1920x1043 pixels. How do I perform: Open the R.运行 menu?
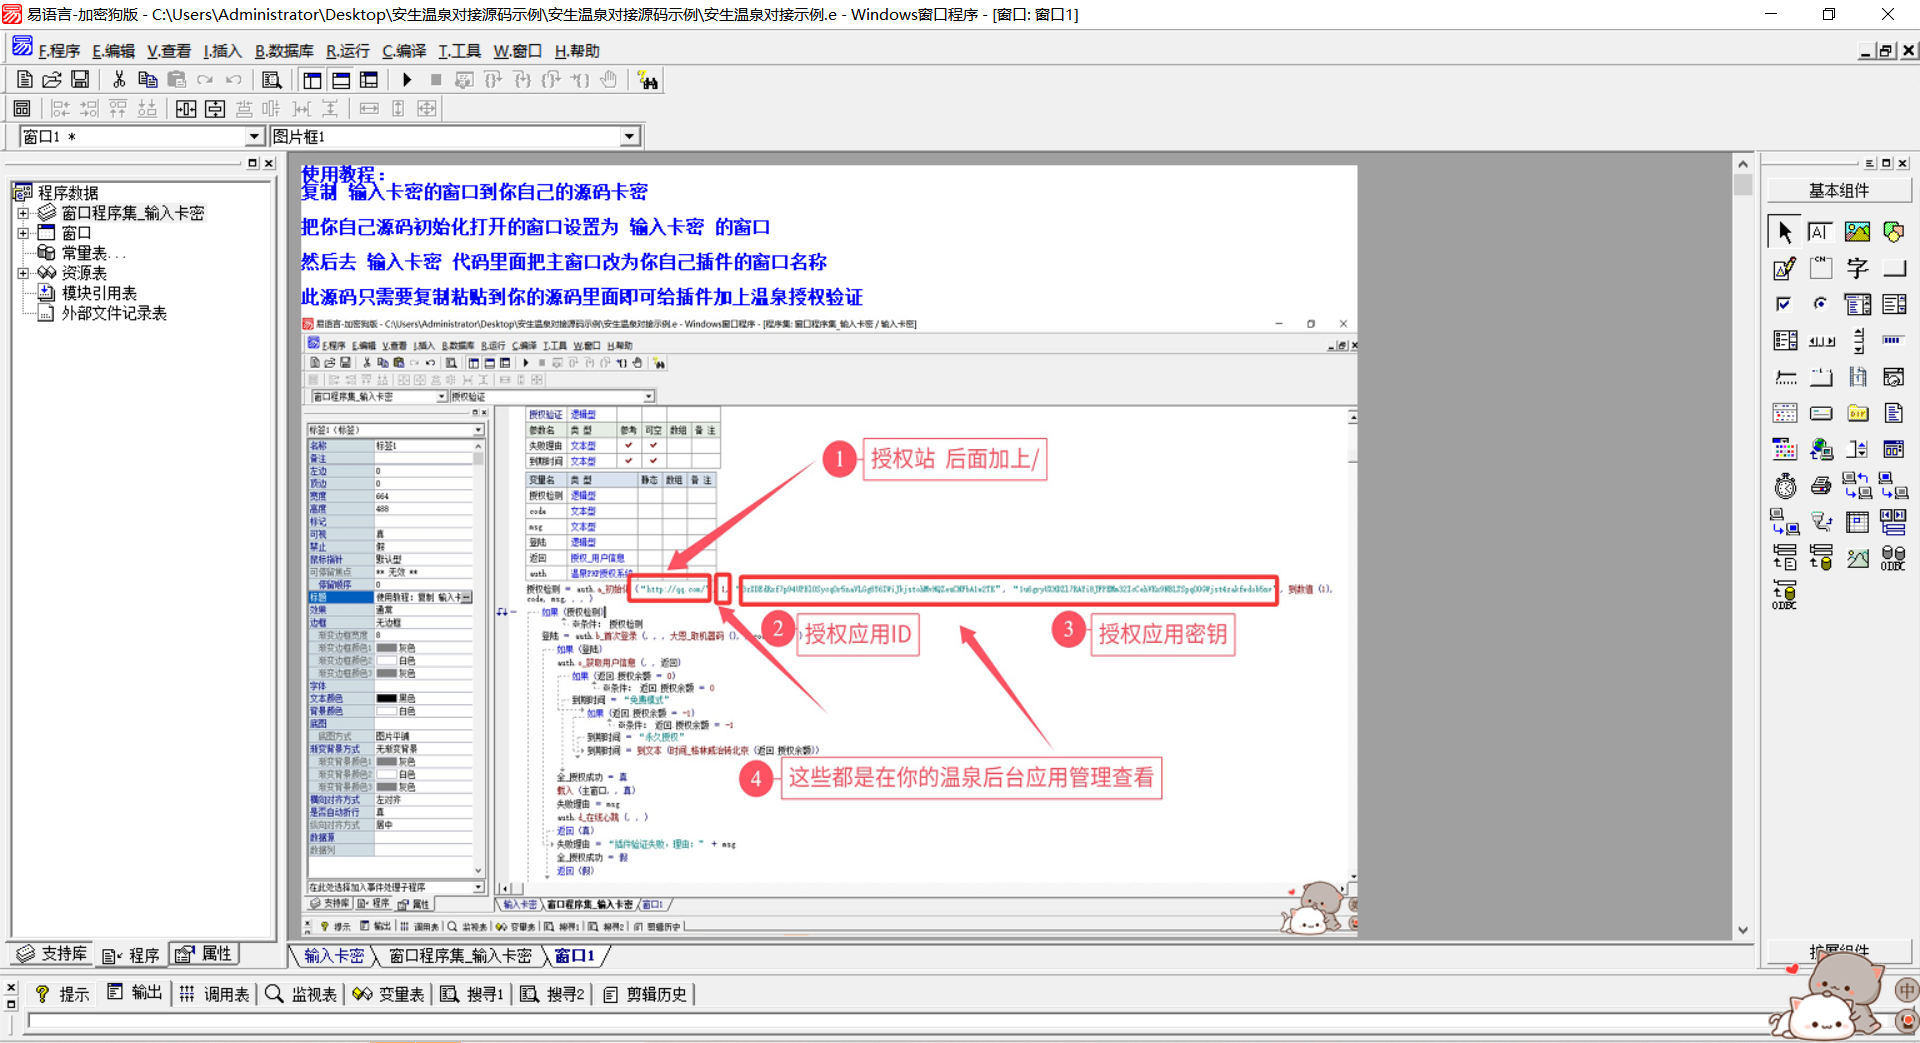[347, 51]
